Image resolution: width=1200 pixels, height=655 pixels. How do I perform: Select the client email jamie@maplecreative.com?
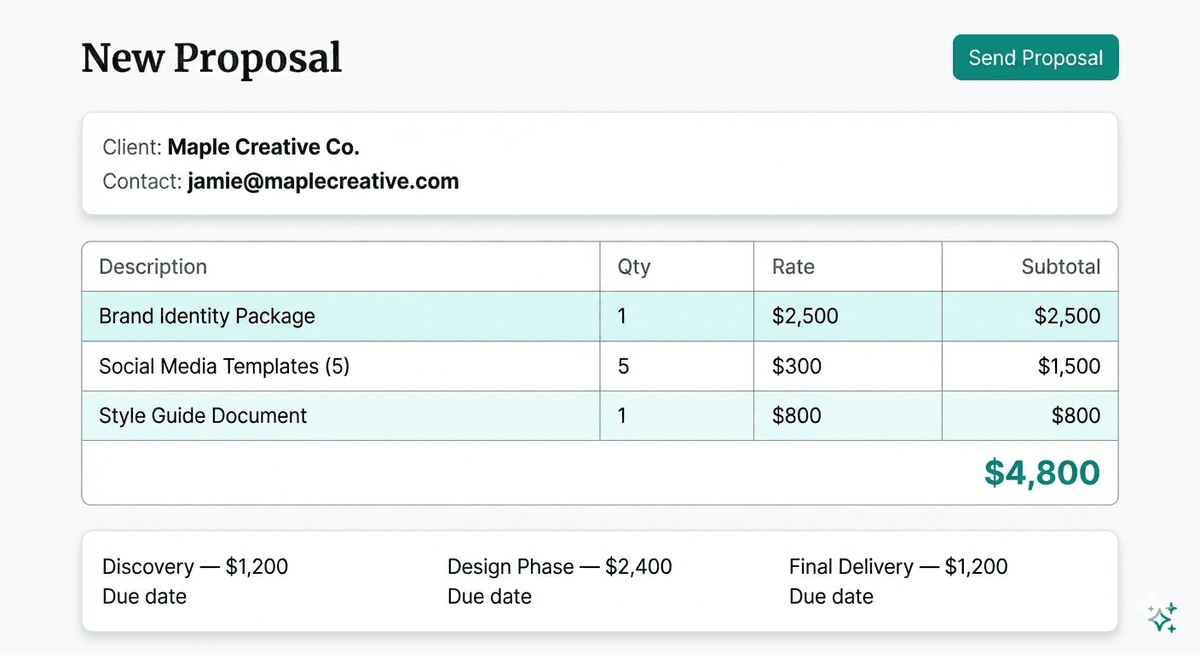click(x=323, y=181)
